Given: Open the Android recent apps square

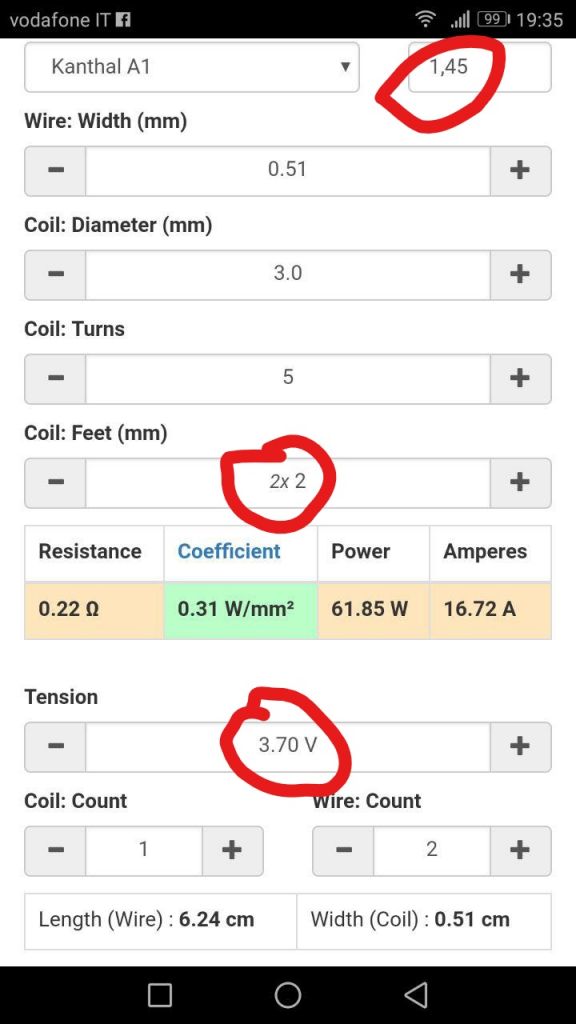Looking at the screenshot, I should [160, 995].
